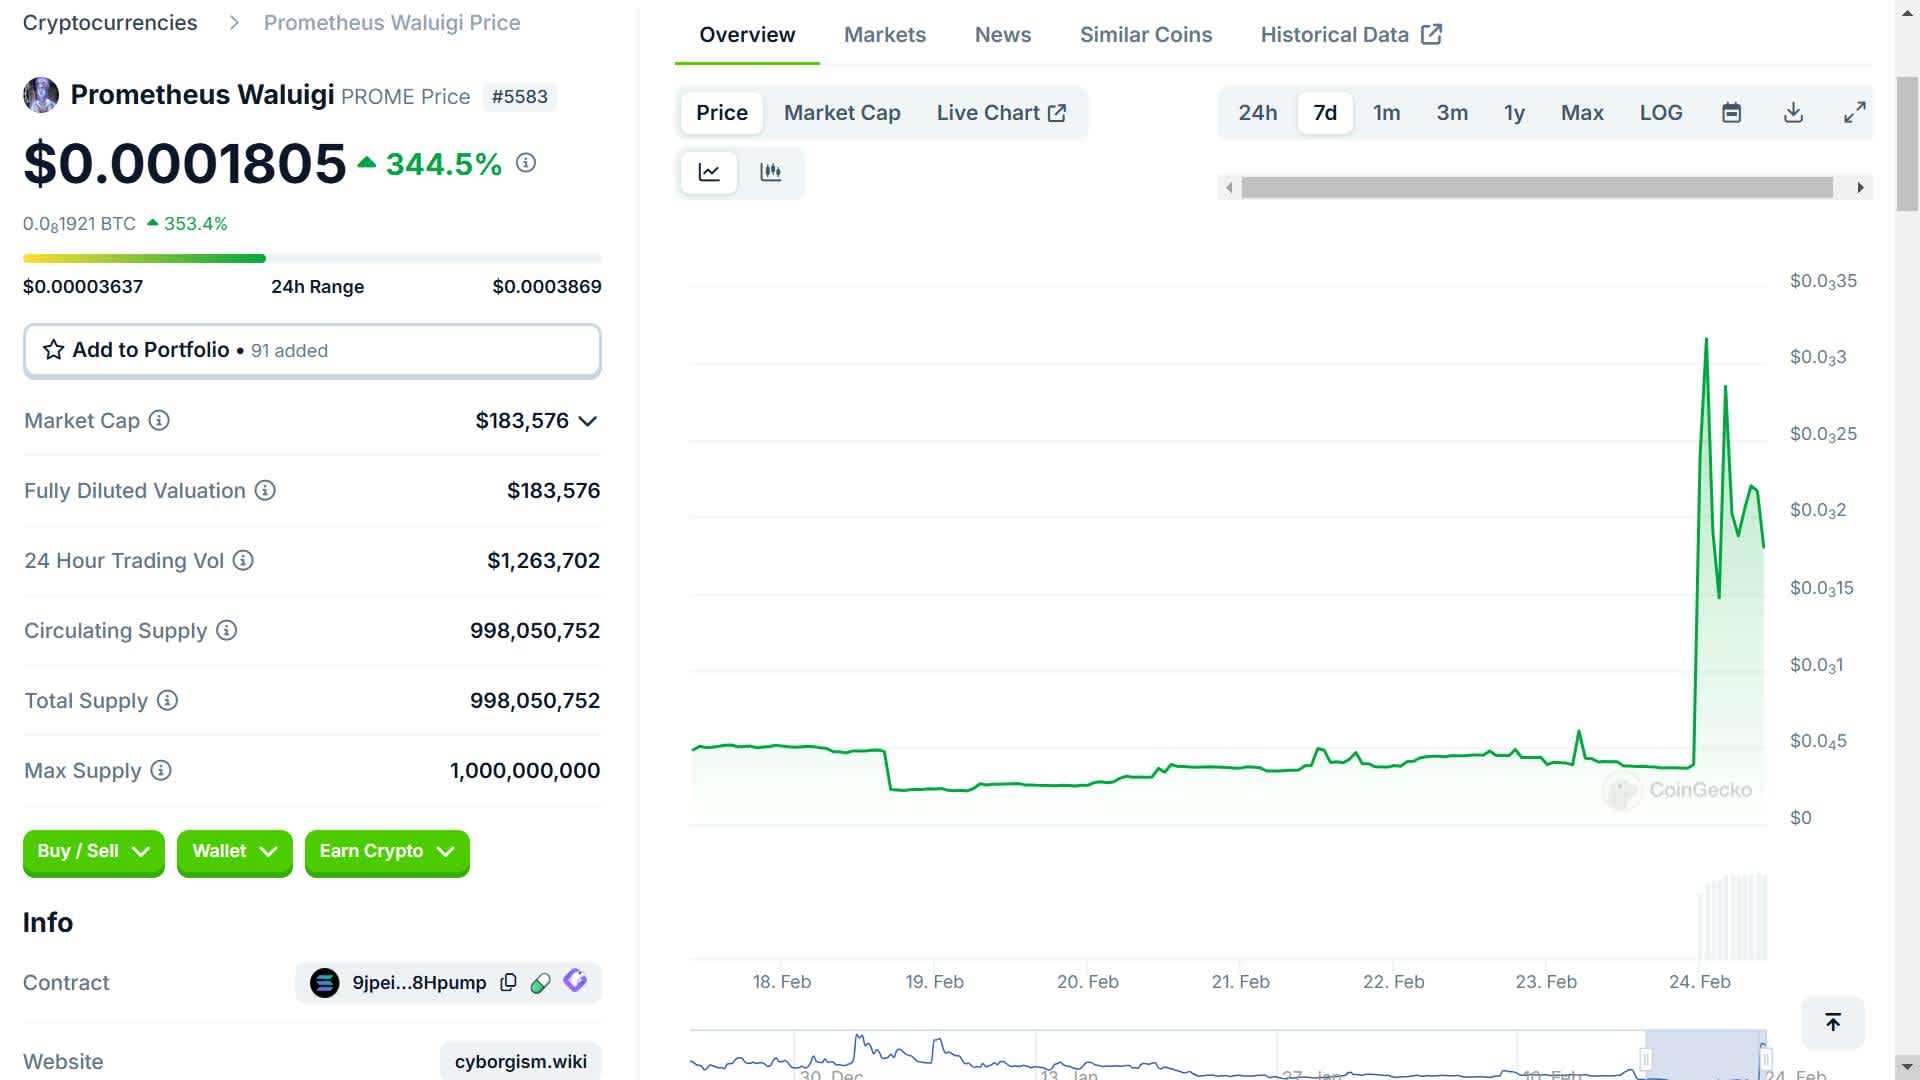This screenshot has width=1920, height=1080.
Task: Switch chart to Market Cap view
Action: tap(842, 113)
